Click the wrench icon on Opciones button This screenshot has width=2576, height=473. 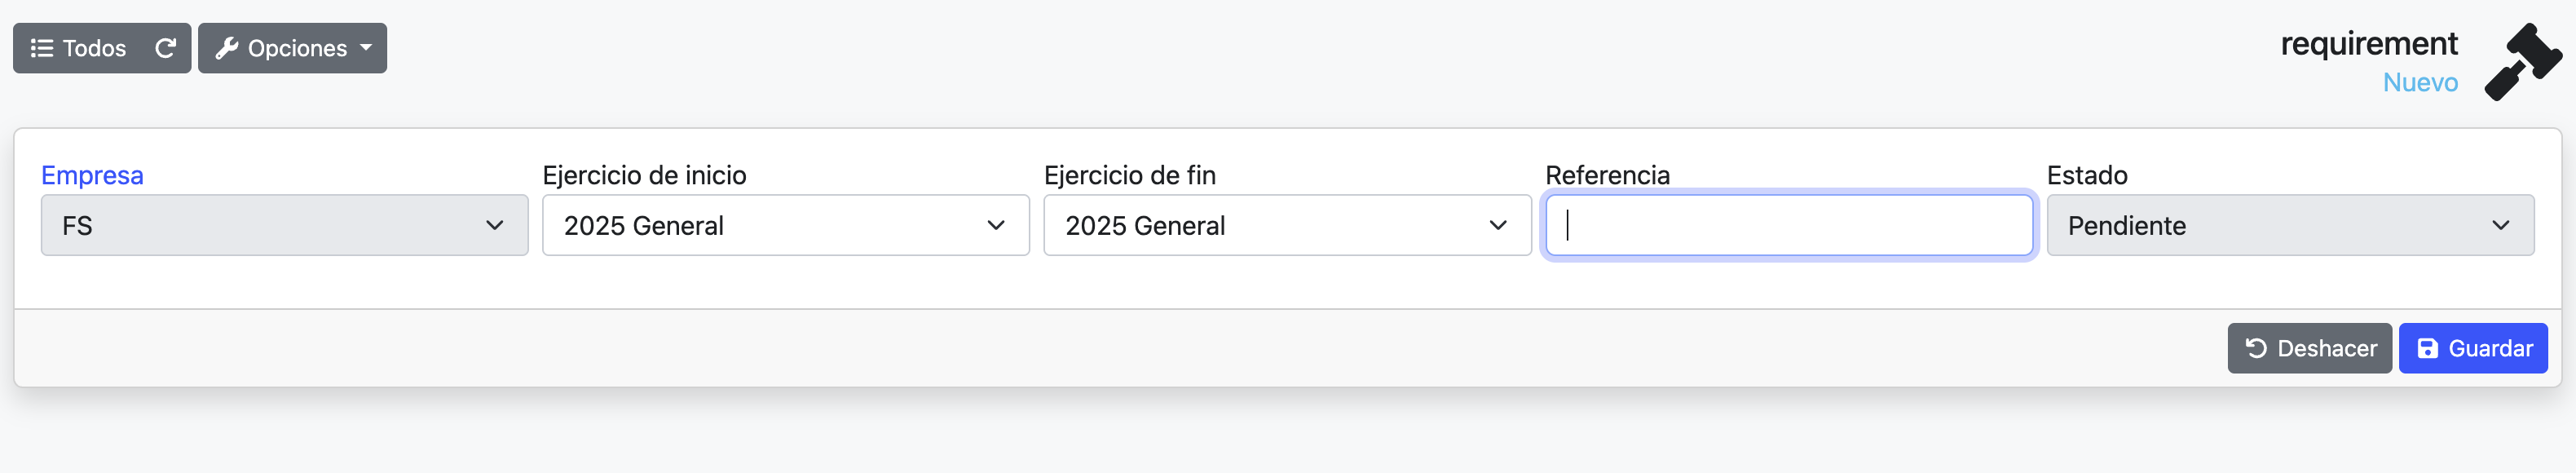click(228, 47)
